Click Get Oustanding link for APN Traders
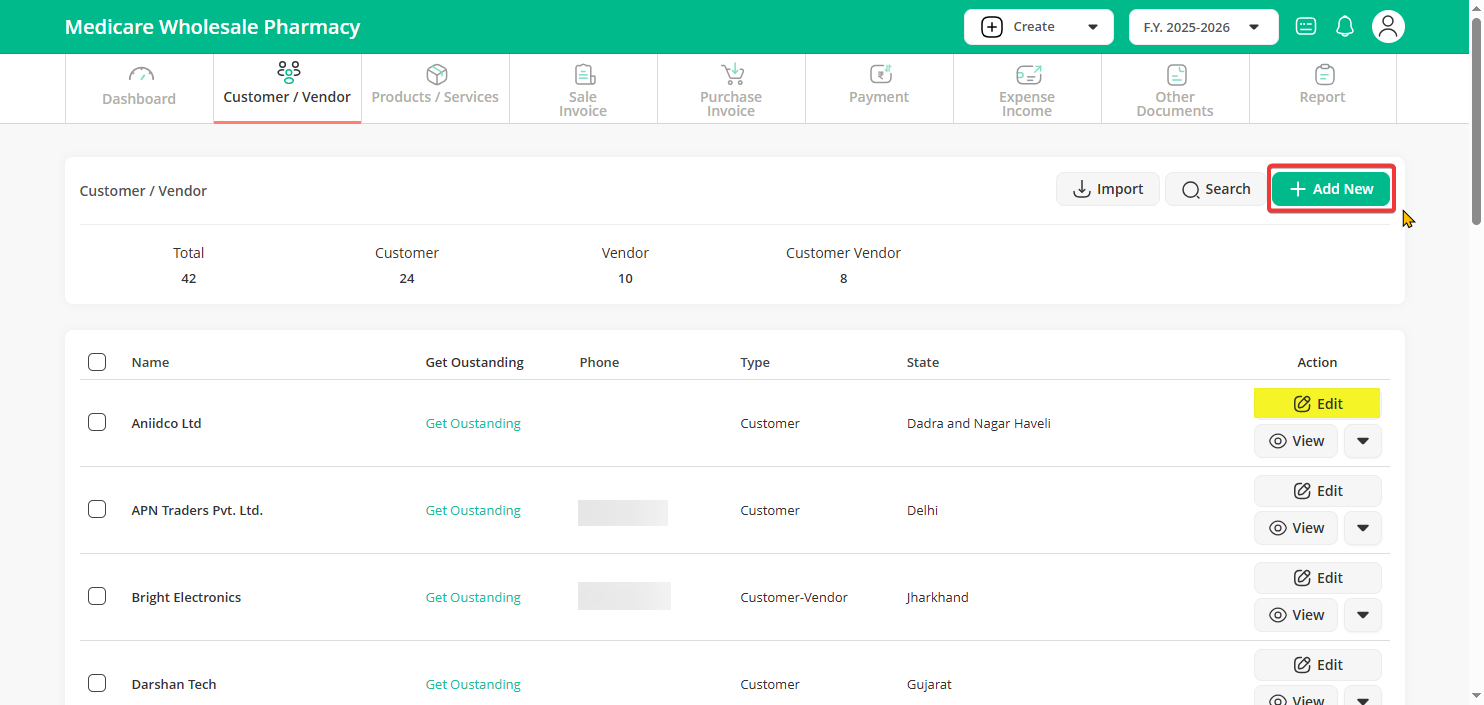1484x705 pixels. click(x=473, y=510)
